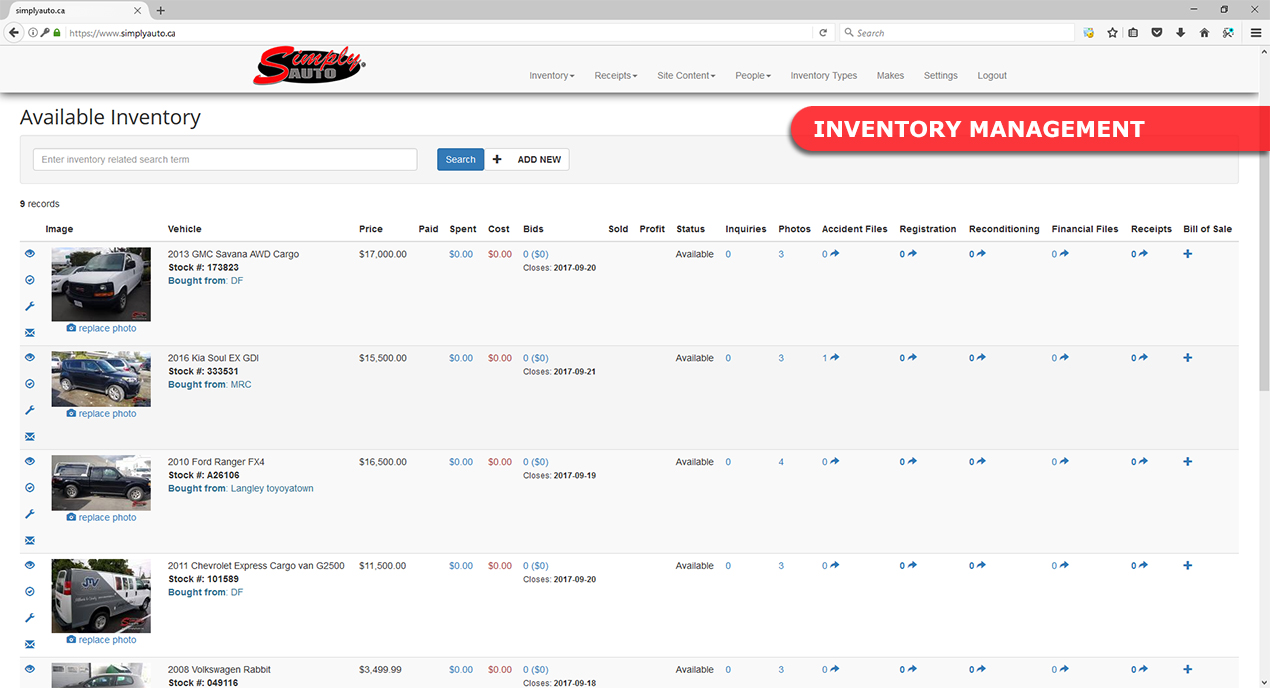Click the Price column header
The width and height of the screenshot is (1270, 688).
coord(371,229)
